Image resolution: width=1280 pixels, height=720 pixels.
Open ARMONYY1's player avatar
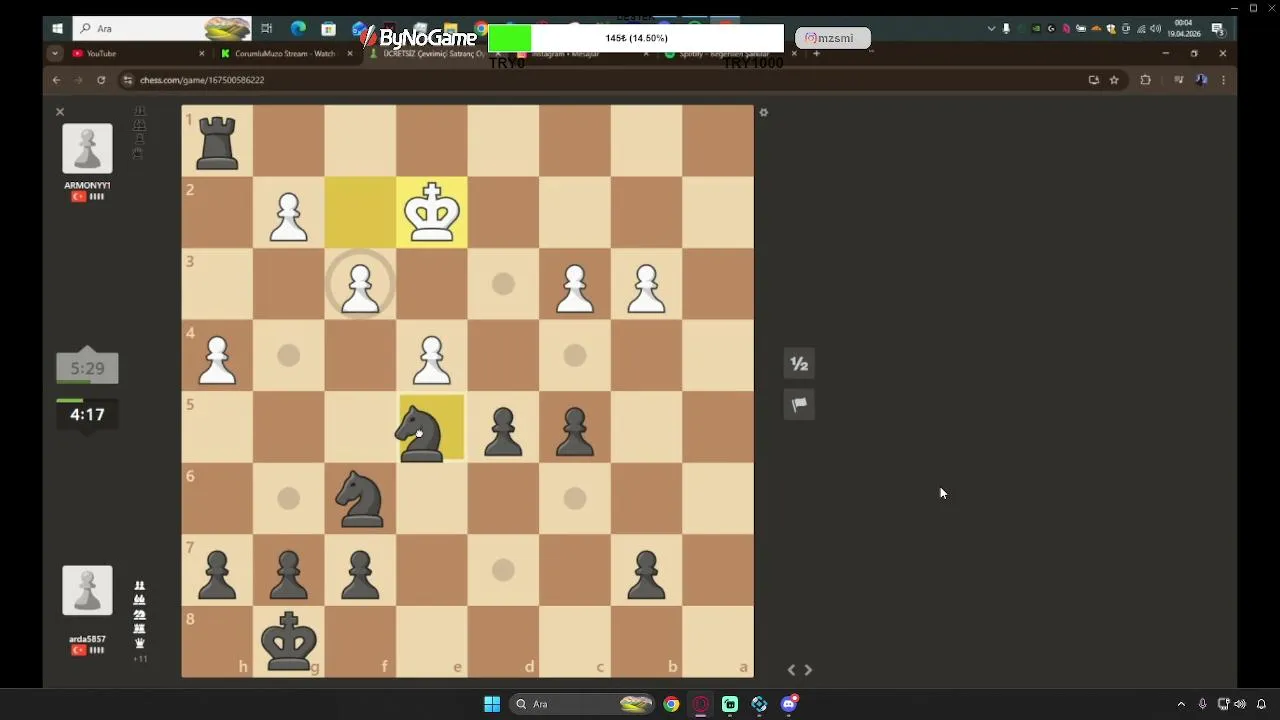point(87,148)
